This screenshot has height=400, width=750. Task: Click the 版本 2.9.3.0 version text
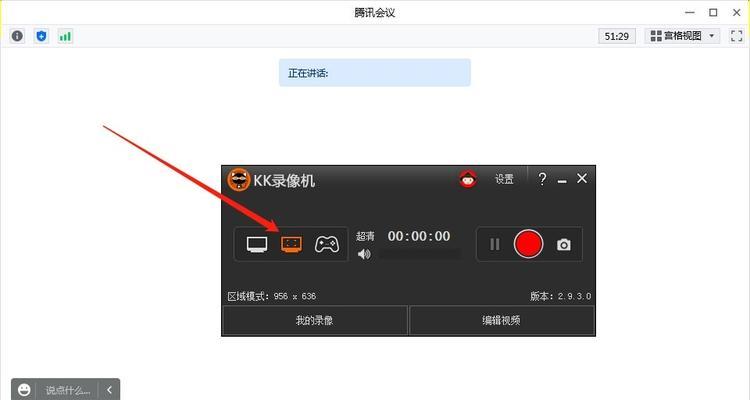(x=560, y=296)
